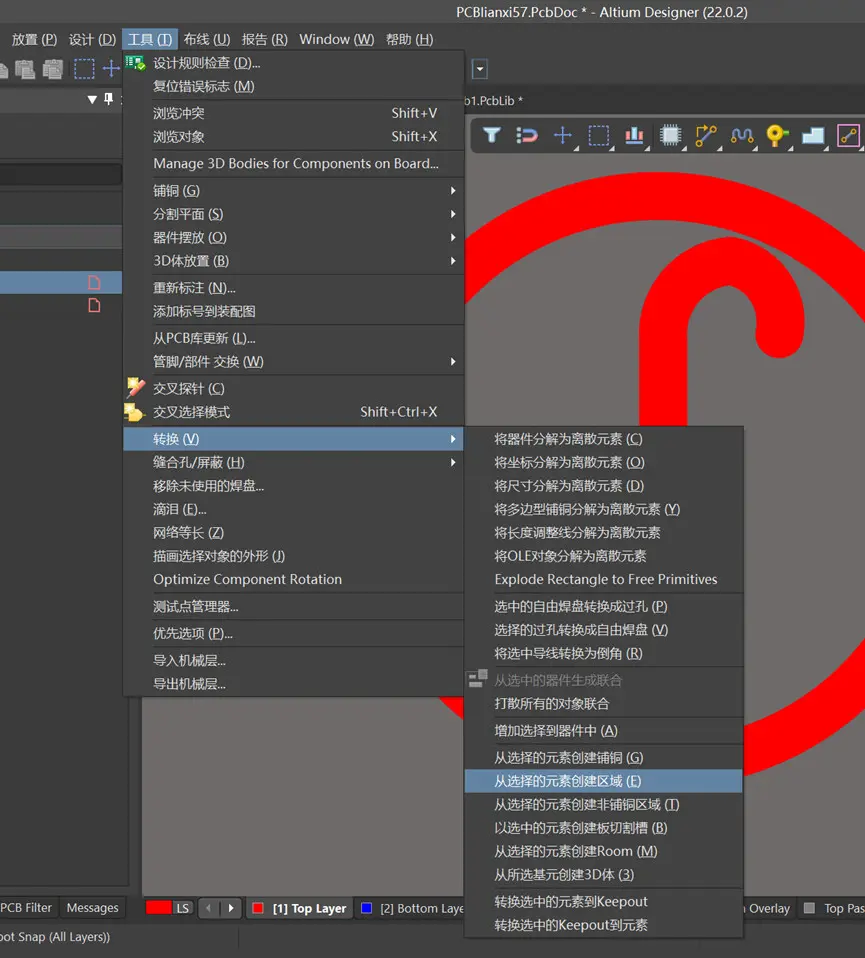The height and width of the screenshot is (958, 865).
Task: Choose 打散所有的对象联合
Action: tap(604, 704)
